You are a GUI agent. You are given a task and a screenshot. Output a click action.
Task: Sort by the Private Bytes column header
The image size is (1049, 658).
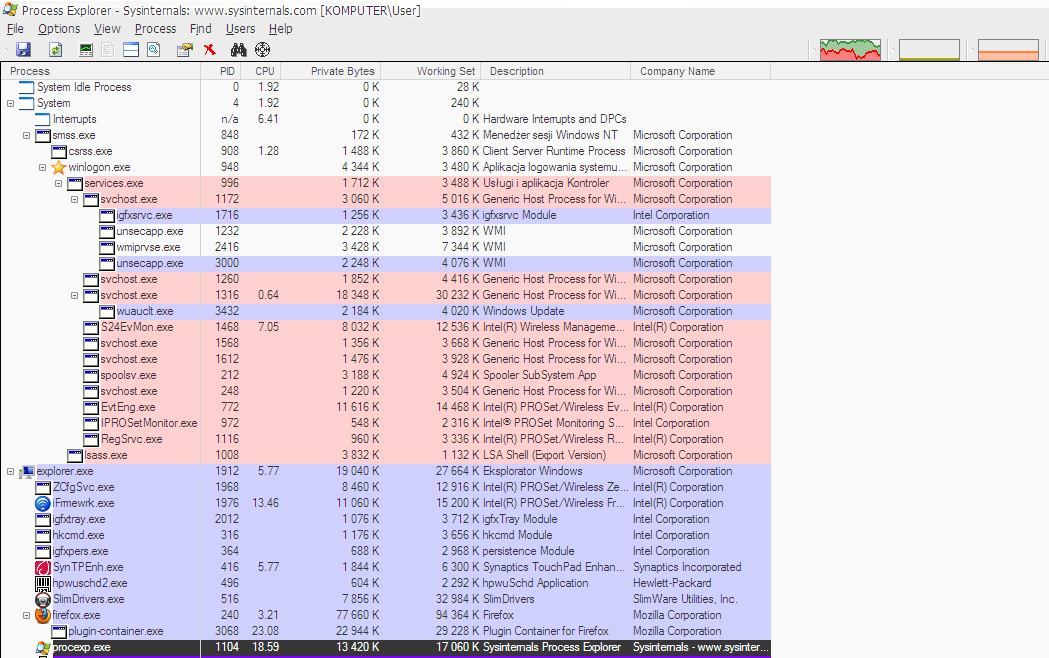click(x=331, y=71)
